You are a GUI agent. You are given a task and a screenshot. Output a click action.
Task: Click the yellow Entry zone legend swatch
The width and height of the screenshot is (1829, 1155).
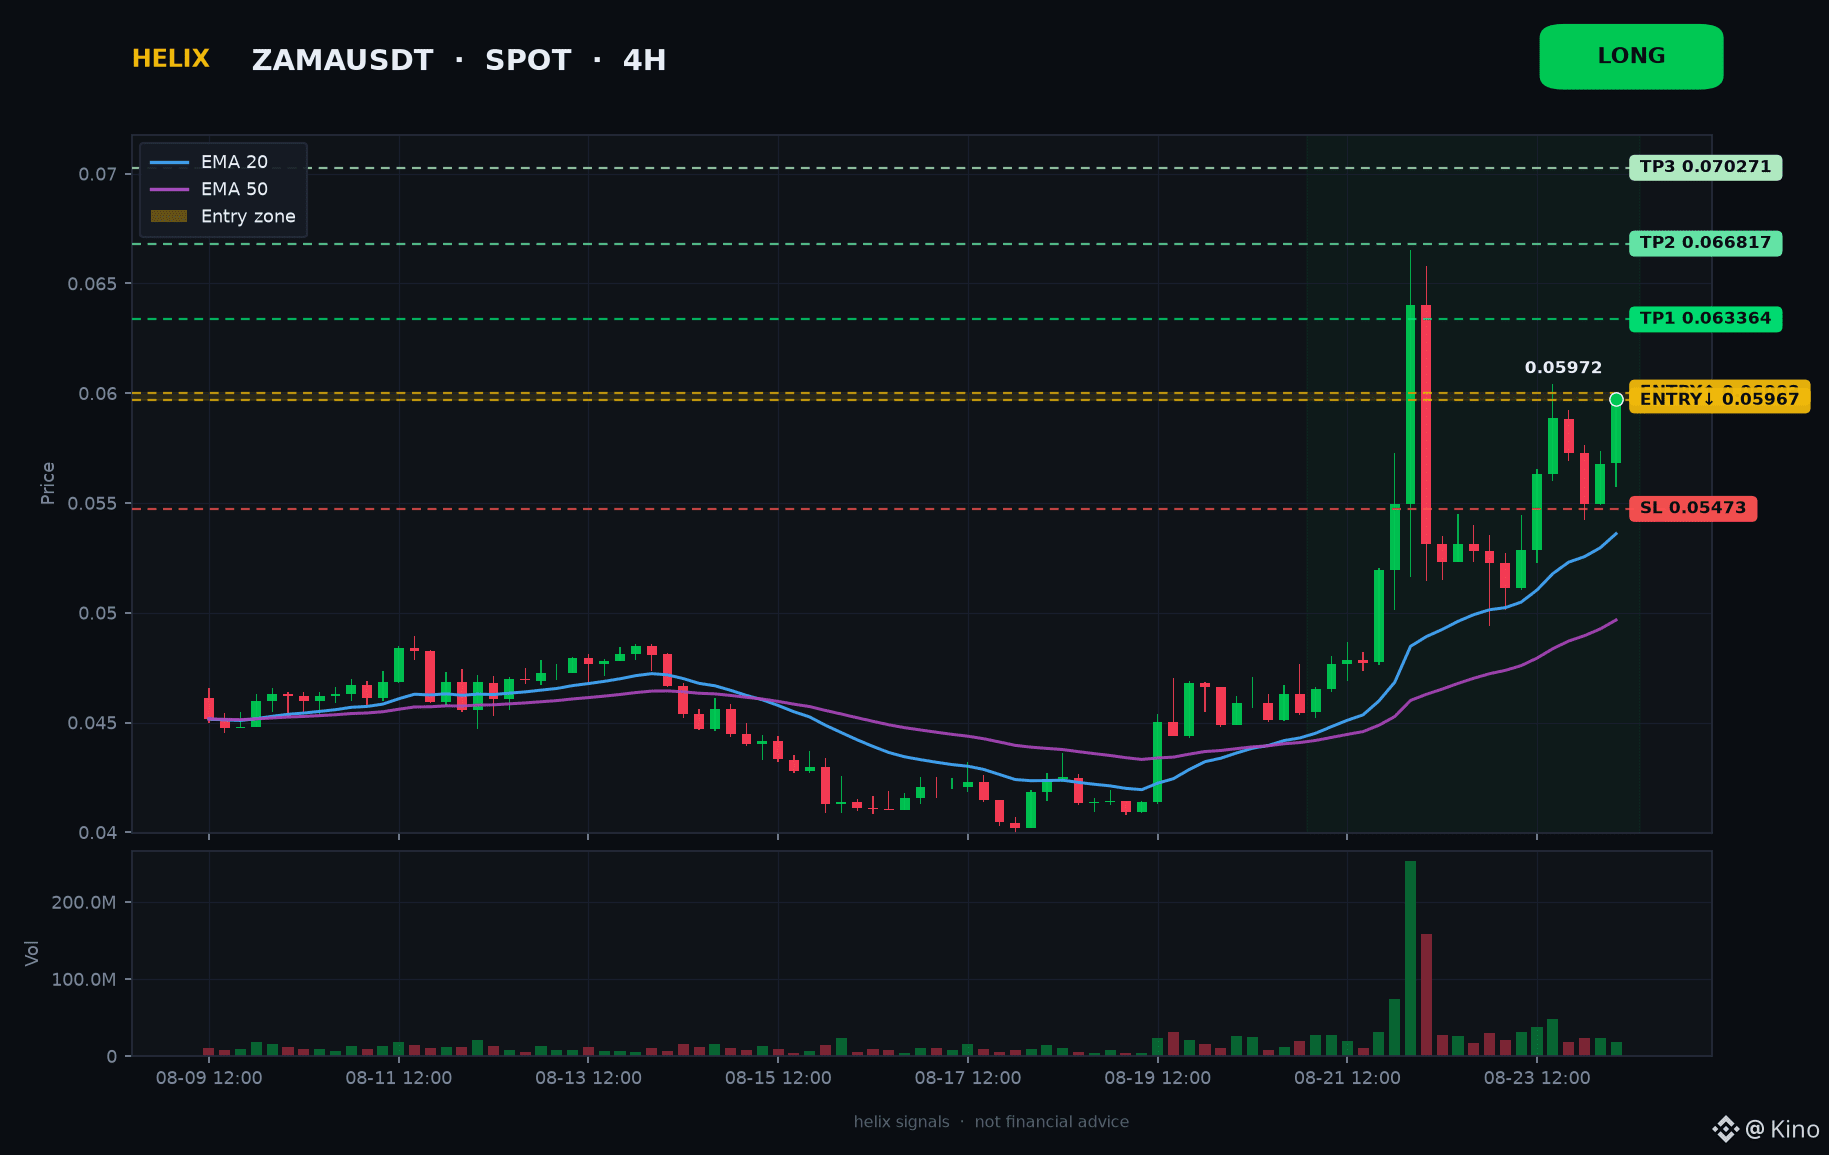[x=169, y=216]
